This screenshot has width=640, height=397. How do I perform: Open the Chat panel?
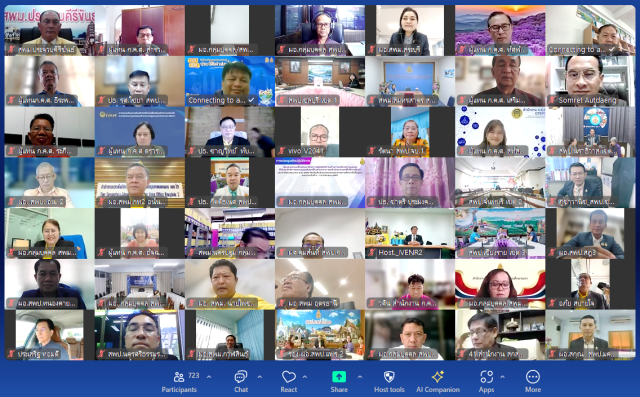241,382
